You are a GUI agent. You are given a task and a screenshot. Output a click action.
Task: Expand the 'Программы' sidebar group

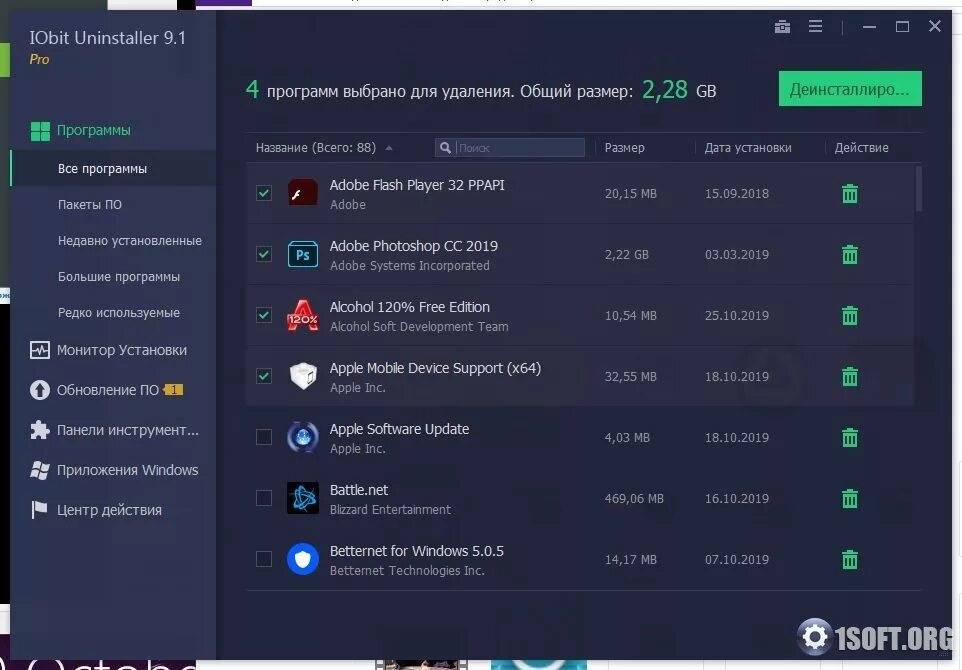[93, 130]
